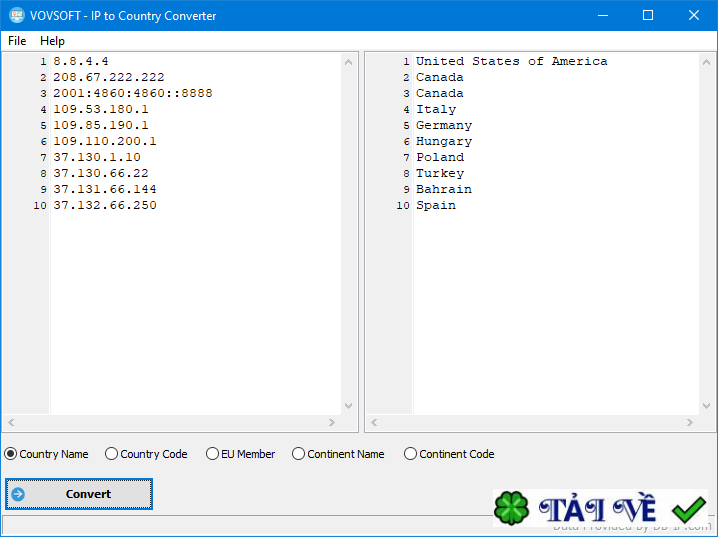Click down arrow of IP list scrollbar

348,406
